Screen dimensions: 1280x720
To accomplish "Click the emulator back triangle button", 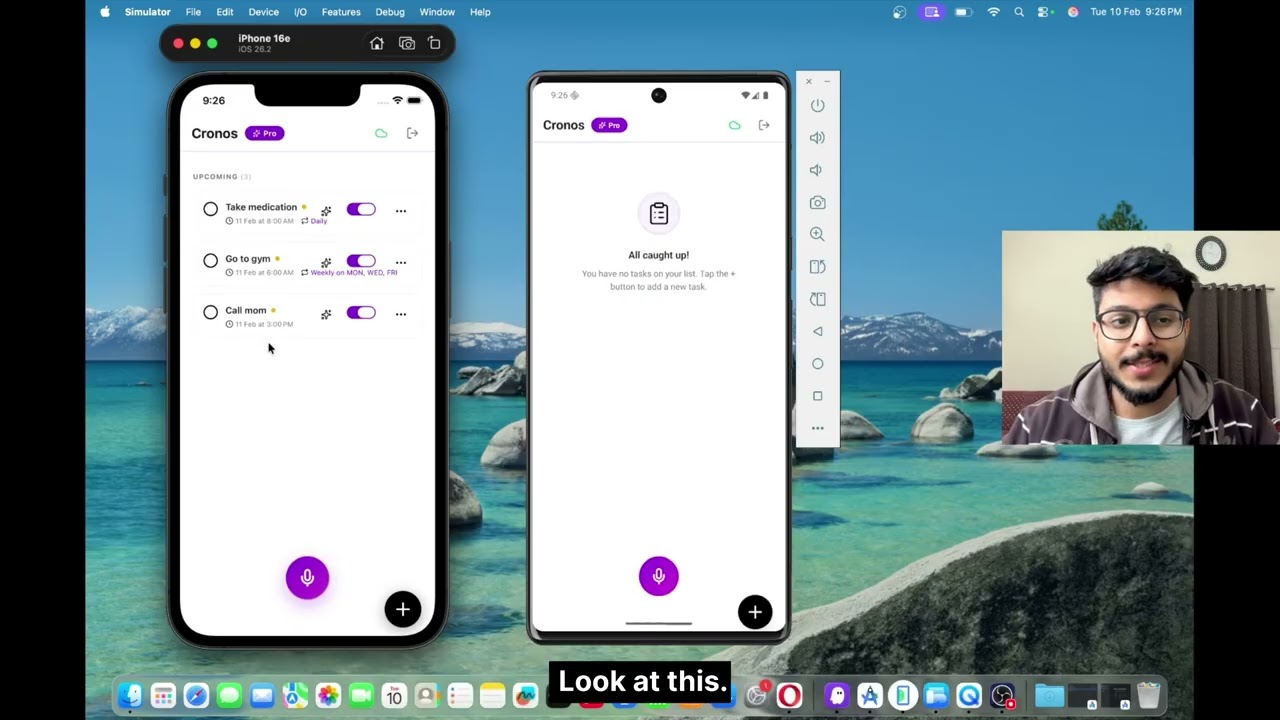I will click(x=817, y=332).
